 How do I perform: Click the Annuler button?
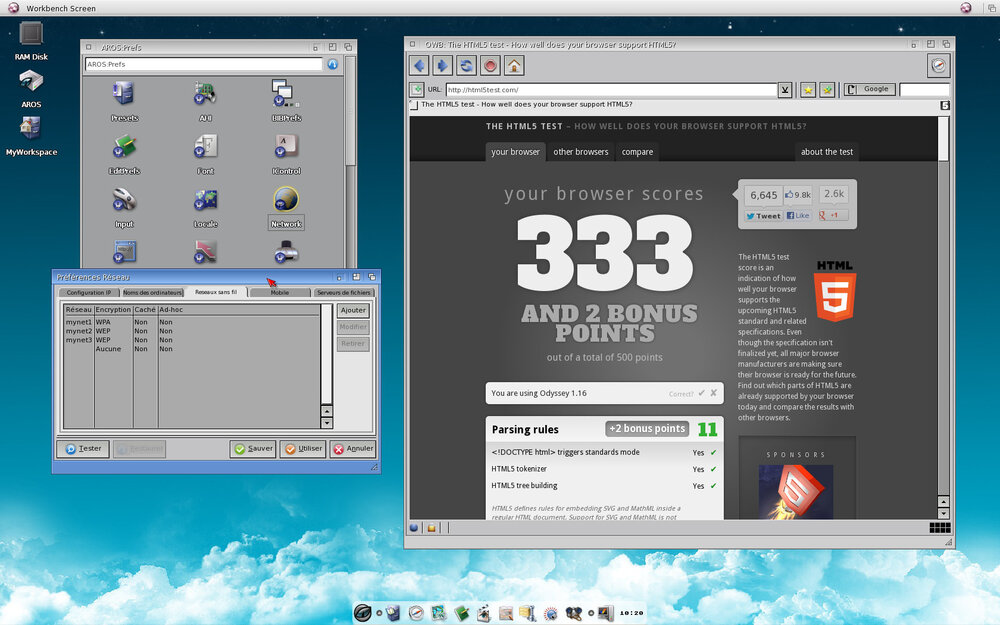pyautogui.click(x=352, y=449)
